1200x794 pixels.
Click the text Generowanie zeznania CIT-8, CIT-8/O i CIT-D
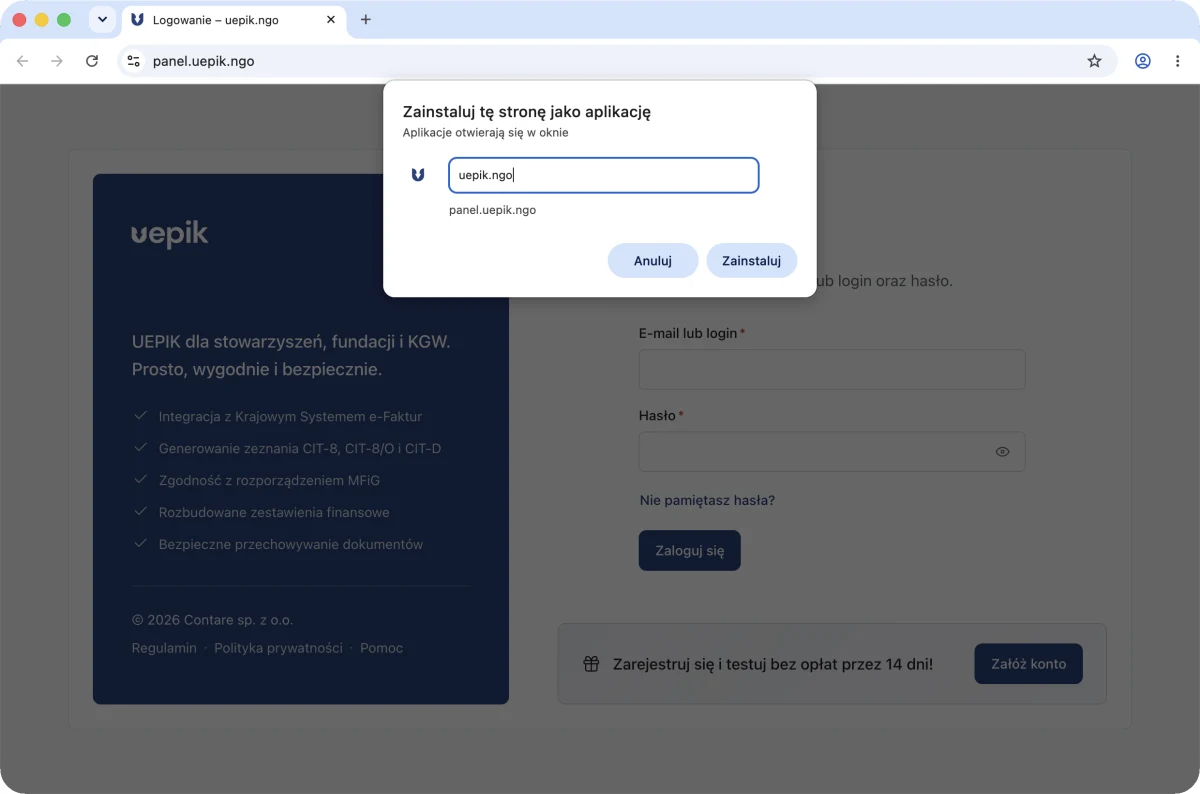300,449
